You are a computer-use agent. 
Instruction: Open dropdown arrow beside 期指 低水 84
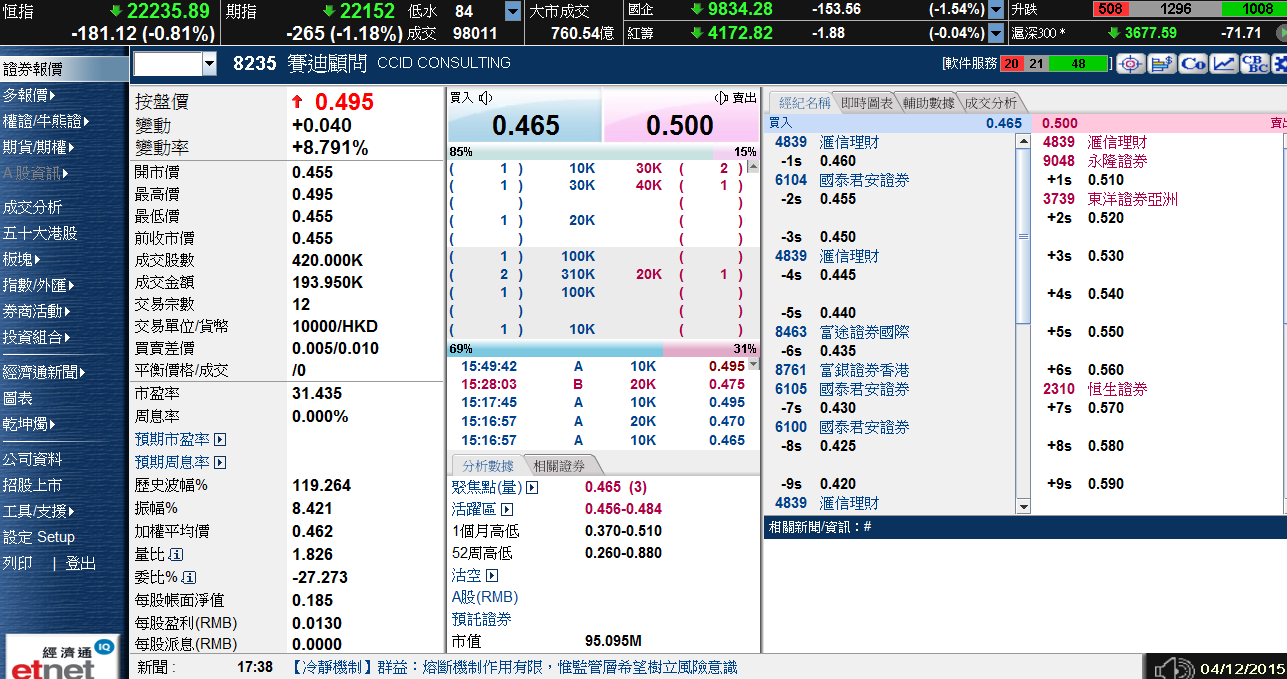click(513, 11)
